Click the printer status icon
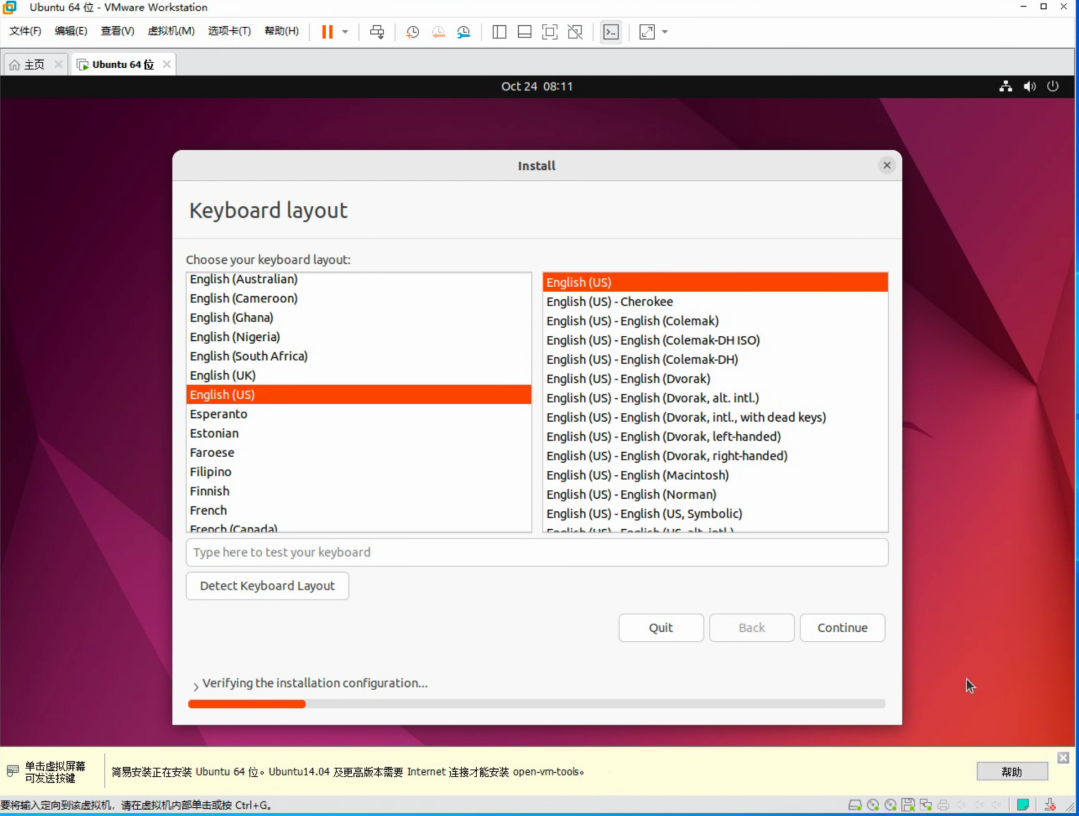The width and height of the screenshot is (1079, 816). 943,805
